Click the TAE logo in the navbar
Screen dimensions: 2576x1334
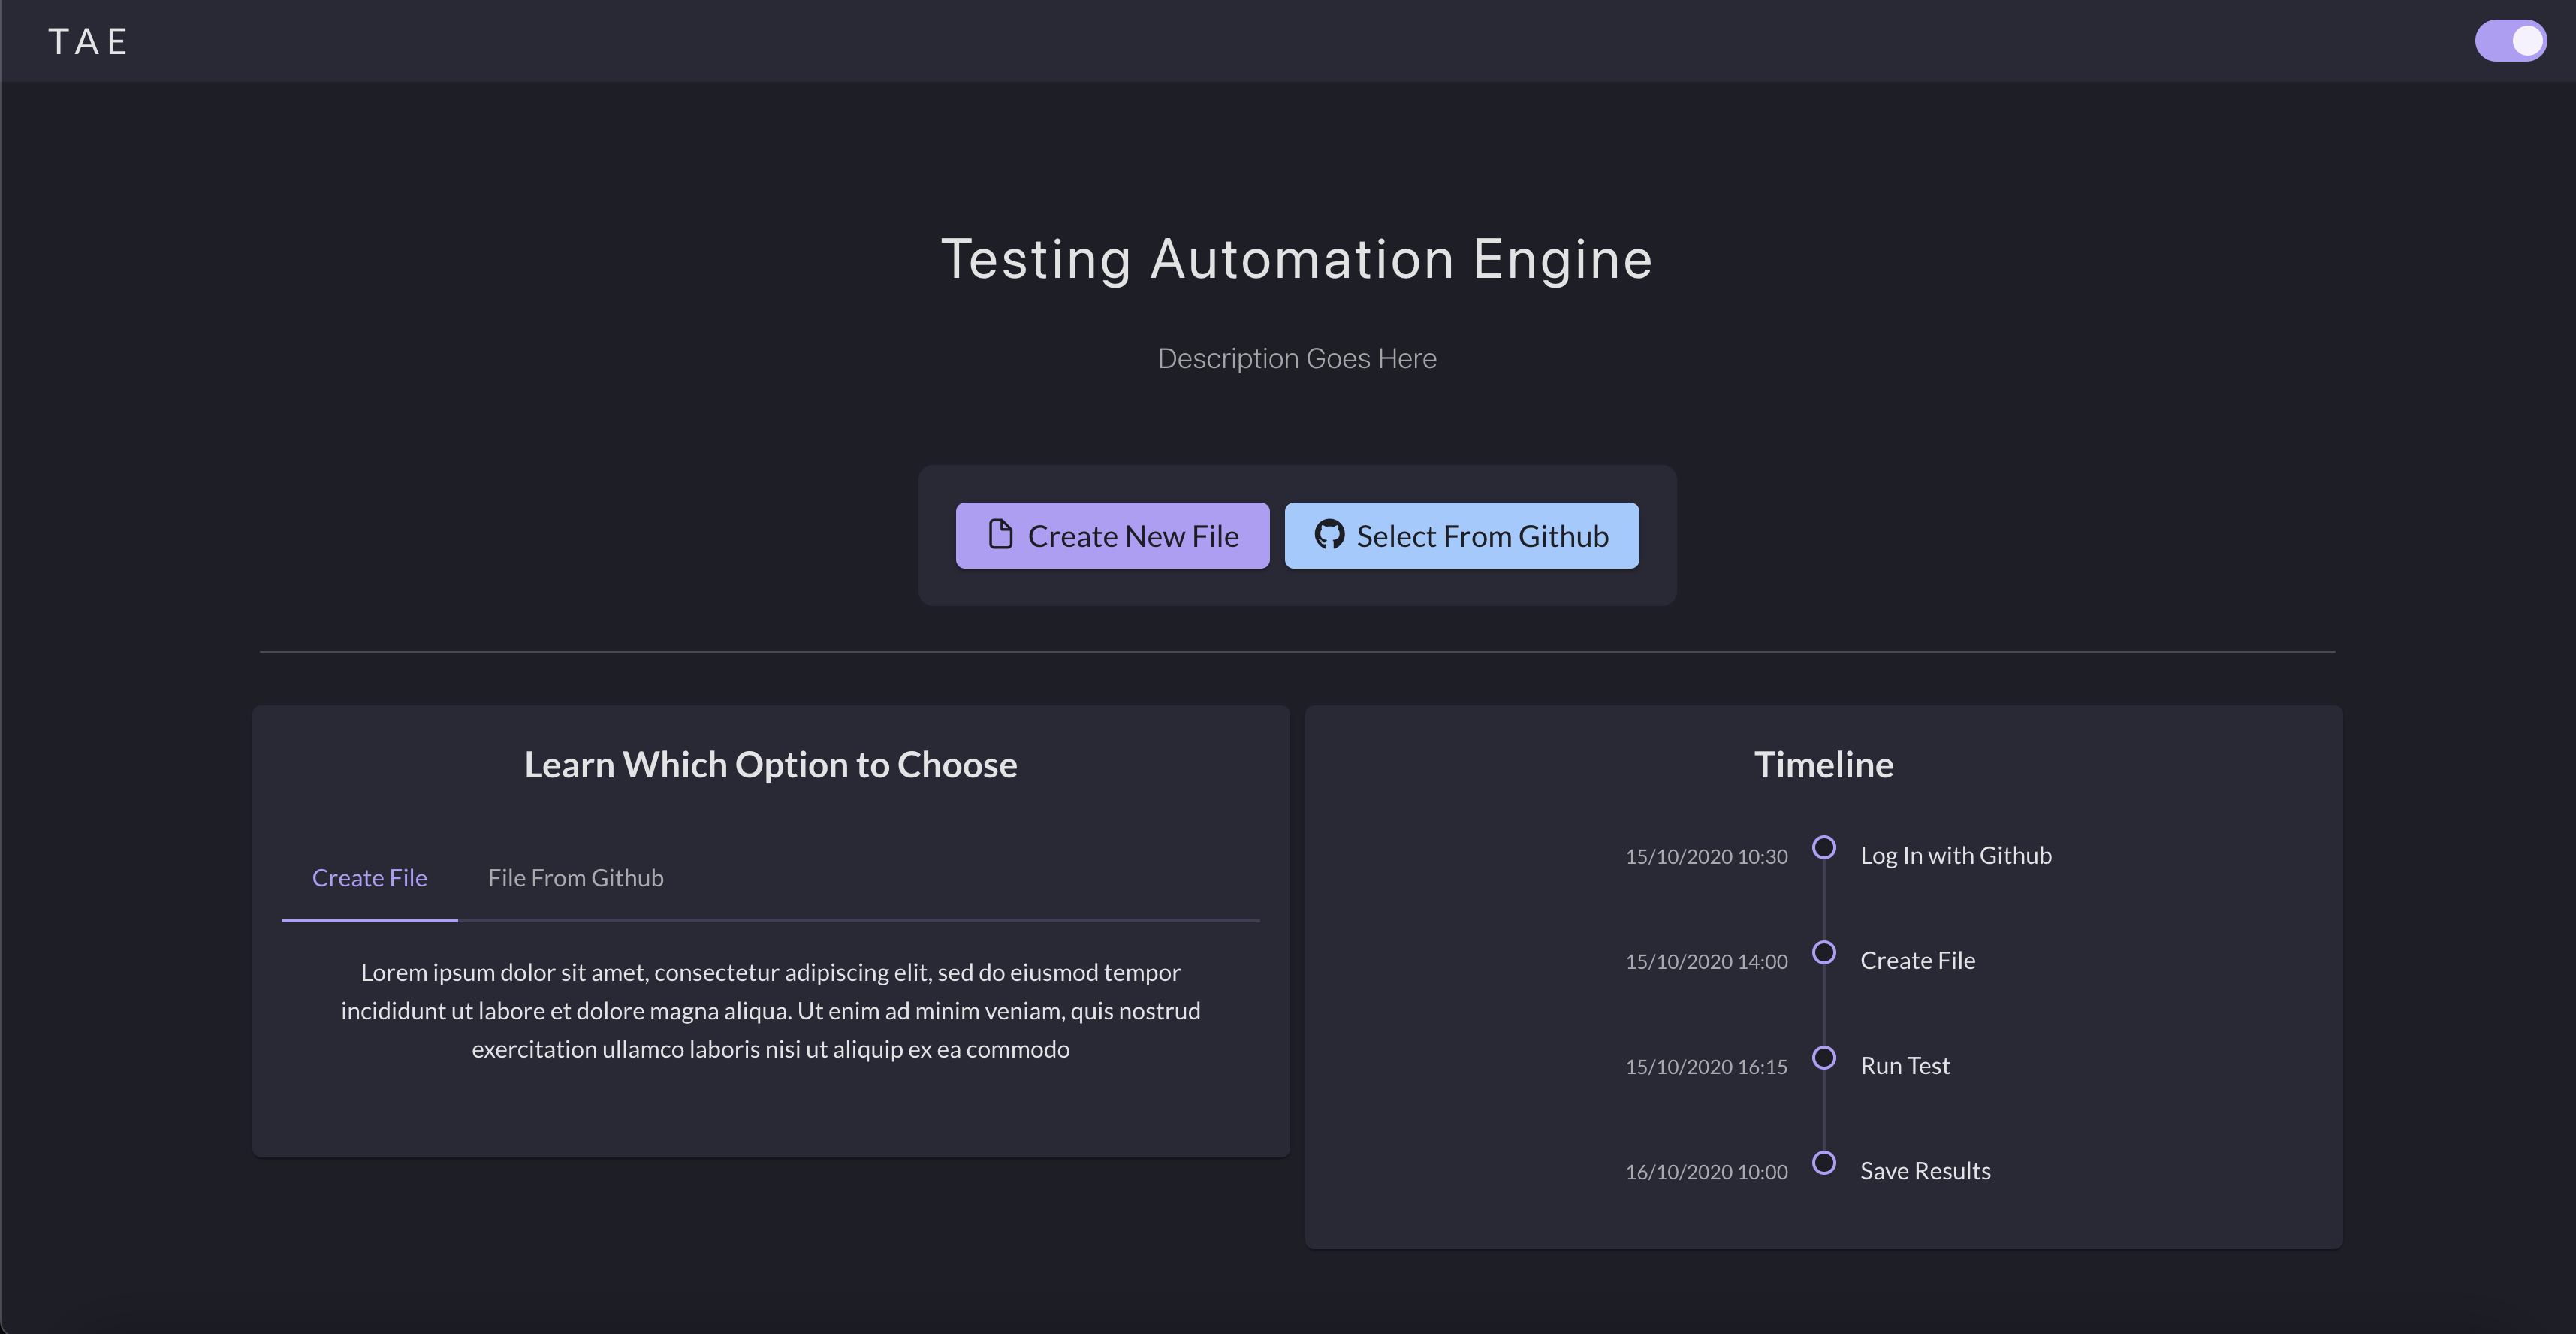[x=88, y=42]
